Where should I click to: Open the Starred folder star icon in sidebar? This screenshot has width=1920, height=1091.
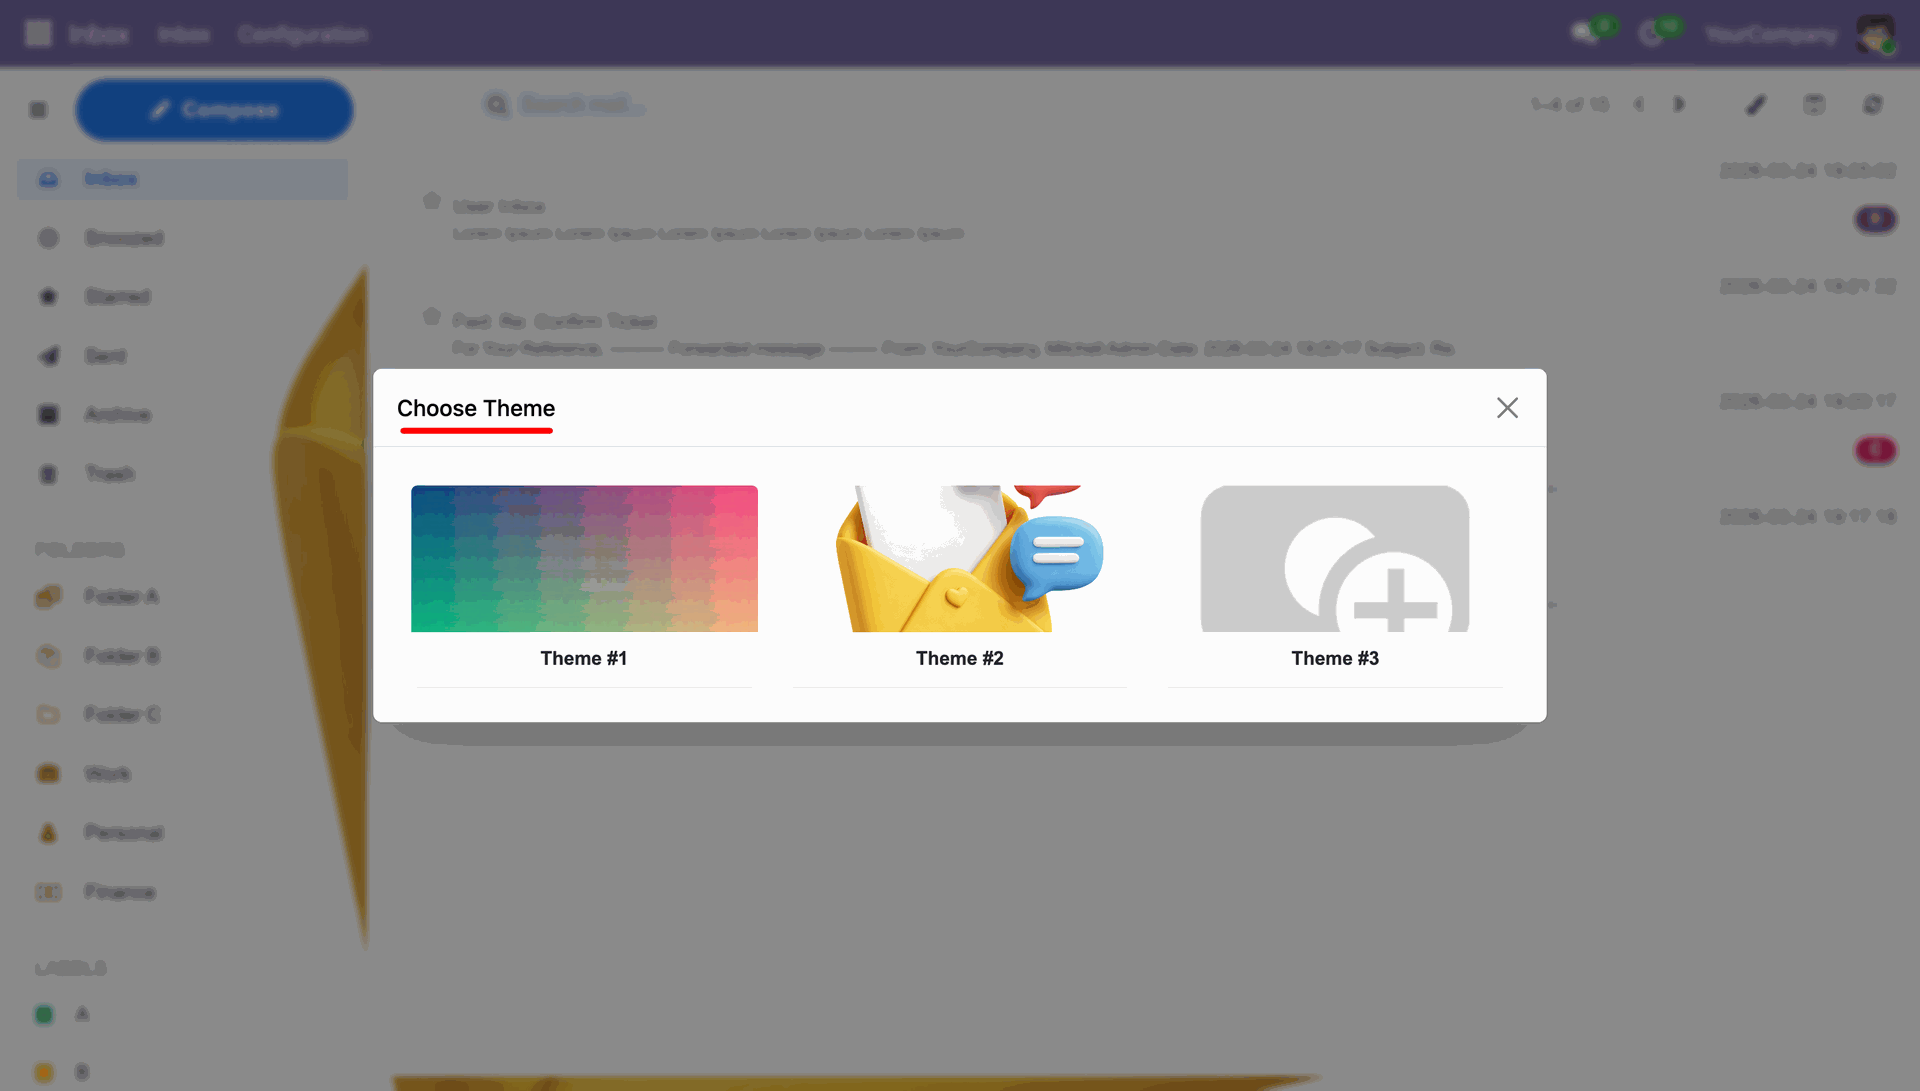48,296
